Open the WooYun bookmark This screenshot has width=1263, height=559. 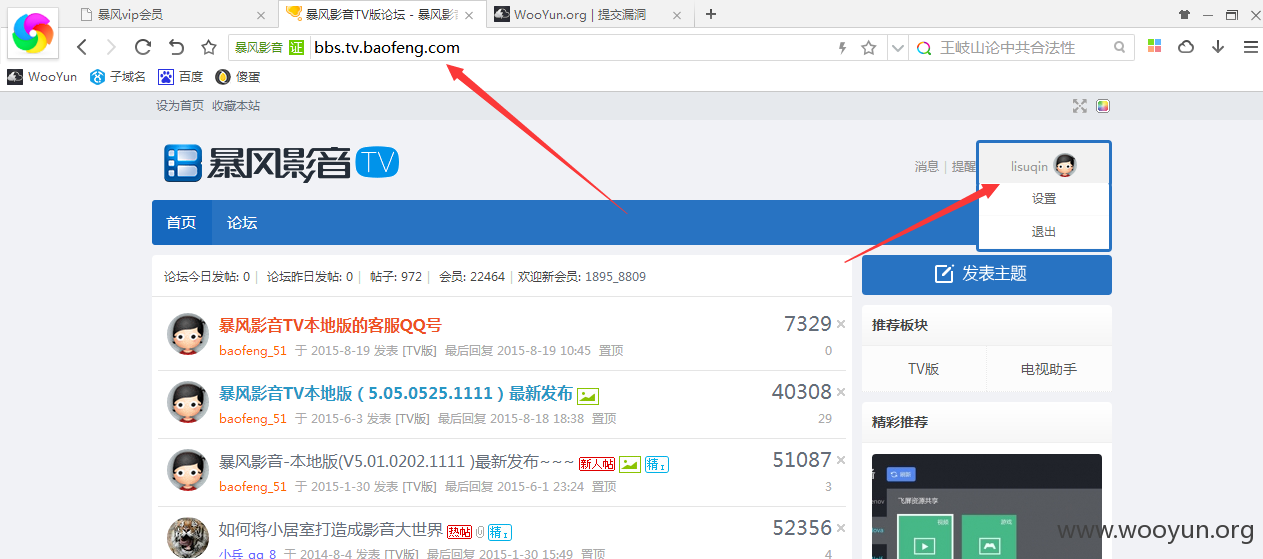42,77
